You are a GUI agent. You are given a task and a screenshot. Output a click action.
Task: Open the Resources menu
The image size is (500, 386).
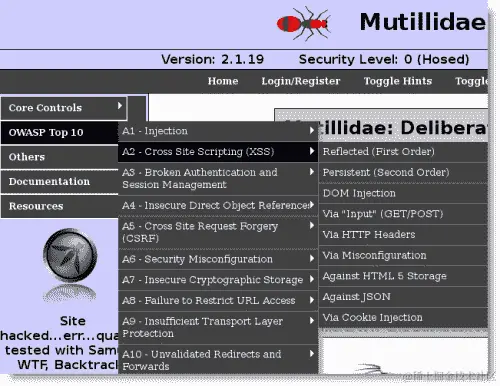click(x=60, y=206)
